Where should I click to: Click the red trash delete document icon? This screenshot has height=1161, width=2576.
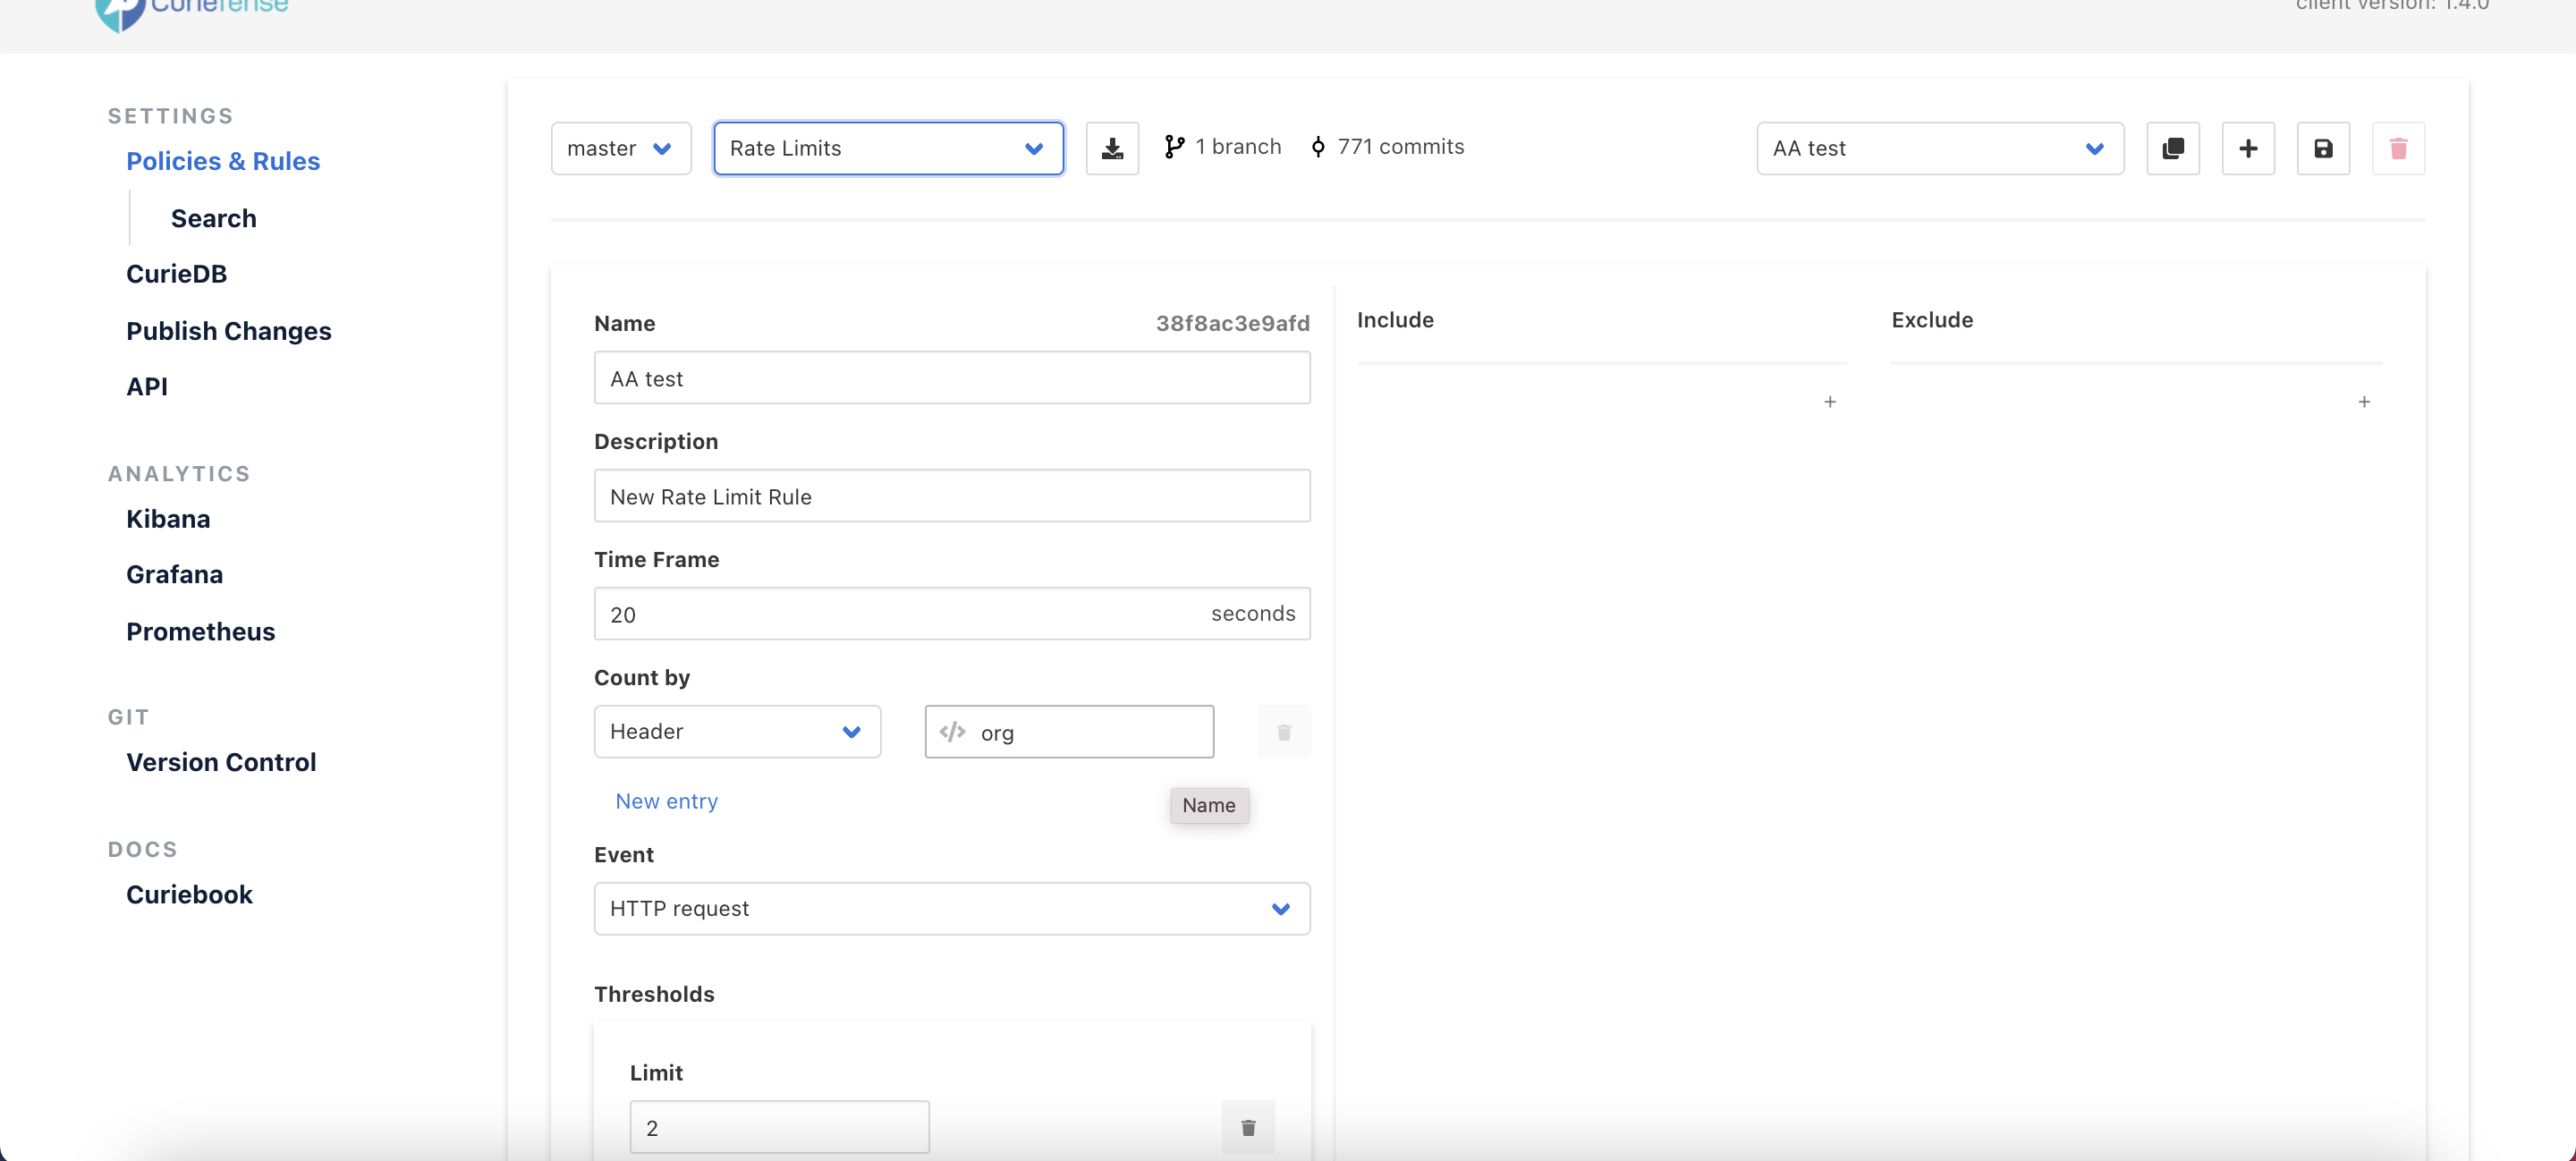(x=2397, y=148)
